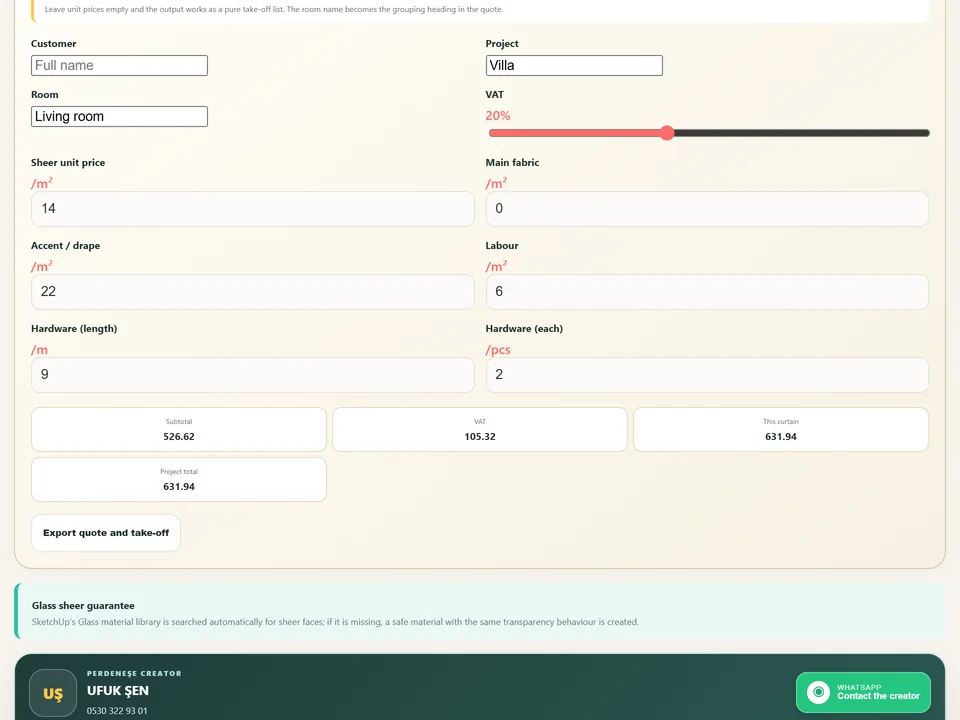Screen dimensions: 960x720
Task: Export quote and take-off
Action: click(x=106, y=533)
